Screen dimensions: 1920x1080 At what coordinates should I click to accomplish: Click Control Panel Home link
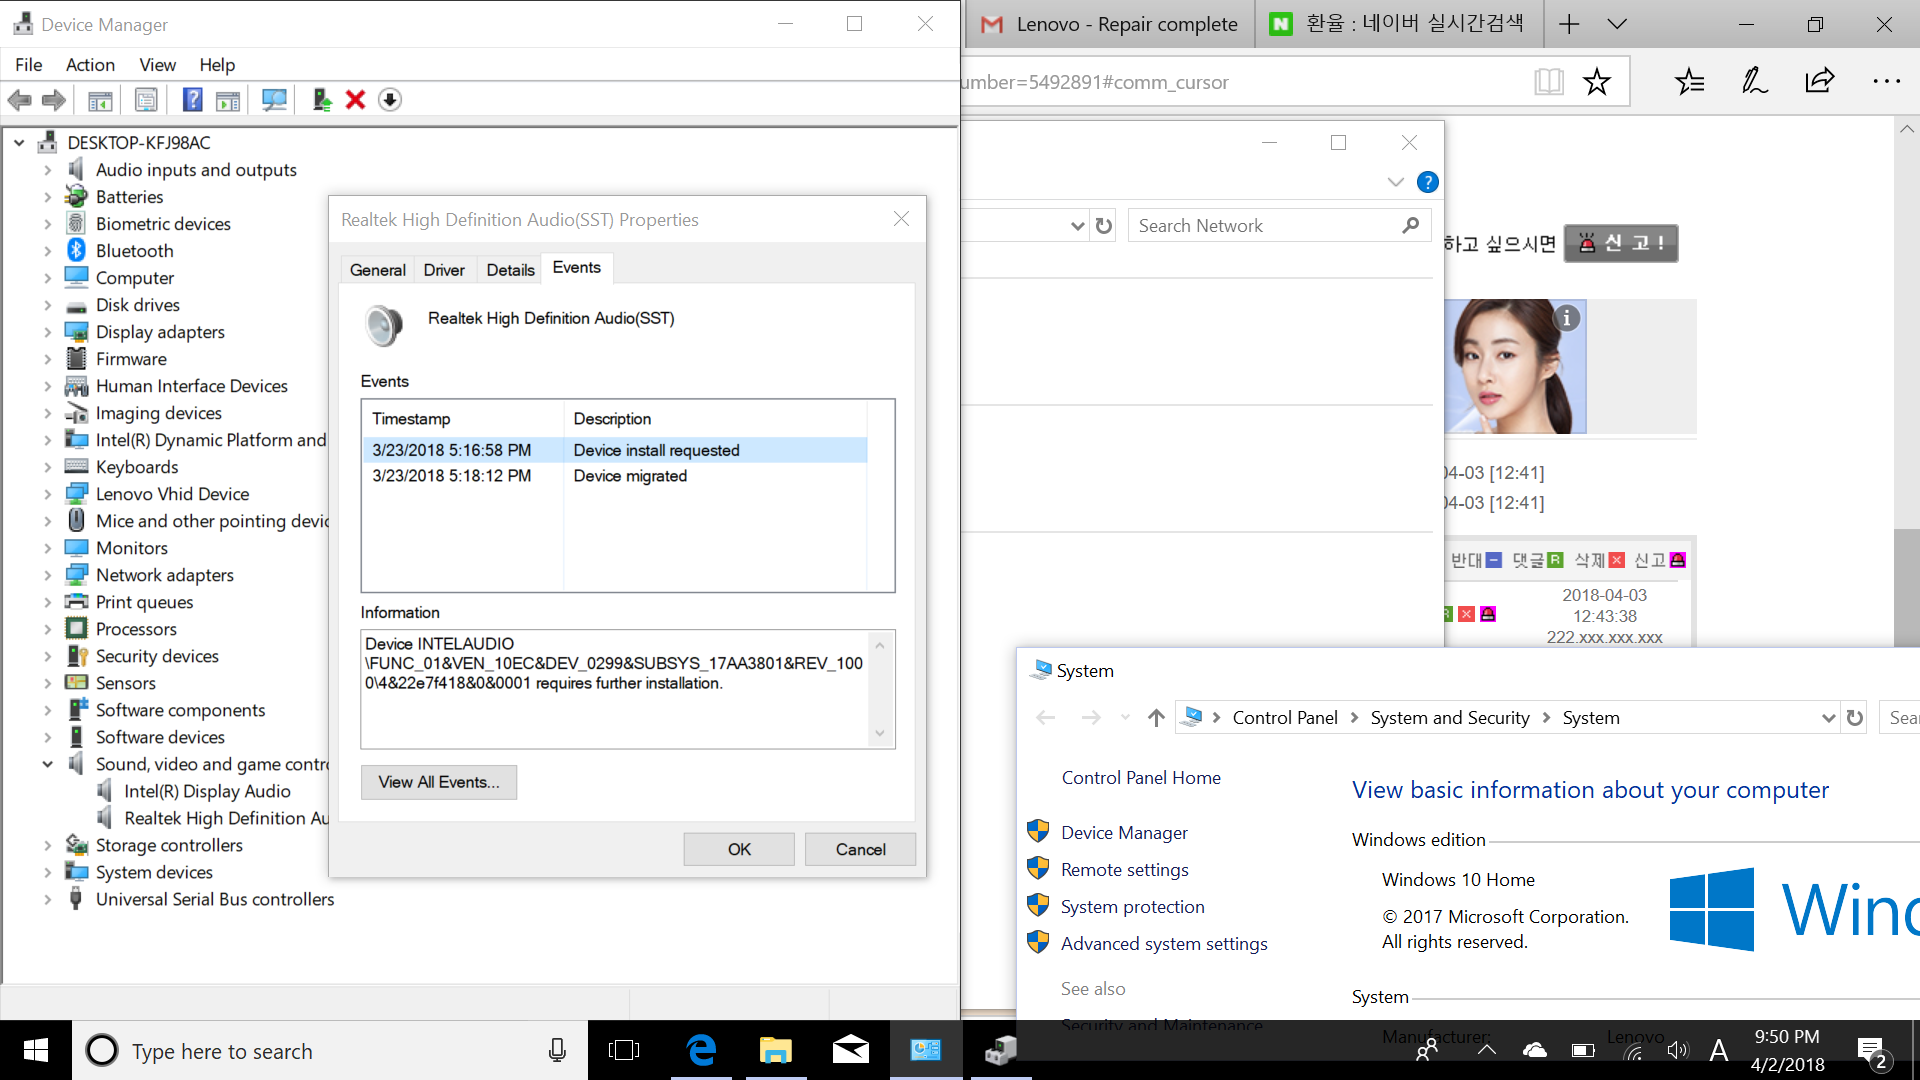point(1141,778)
